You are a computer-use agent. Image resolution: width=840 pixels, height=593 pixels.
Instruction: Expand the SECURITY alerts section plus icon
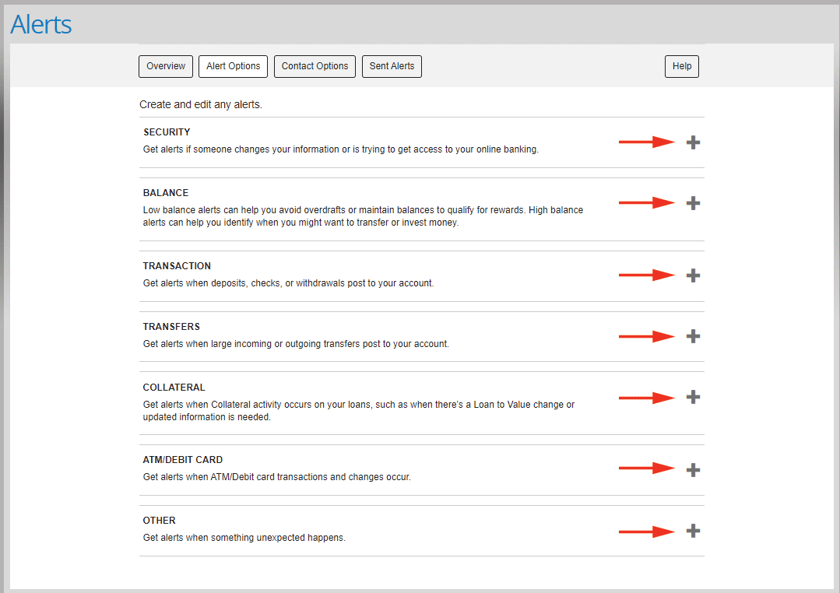coord(693,142)
